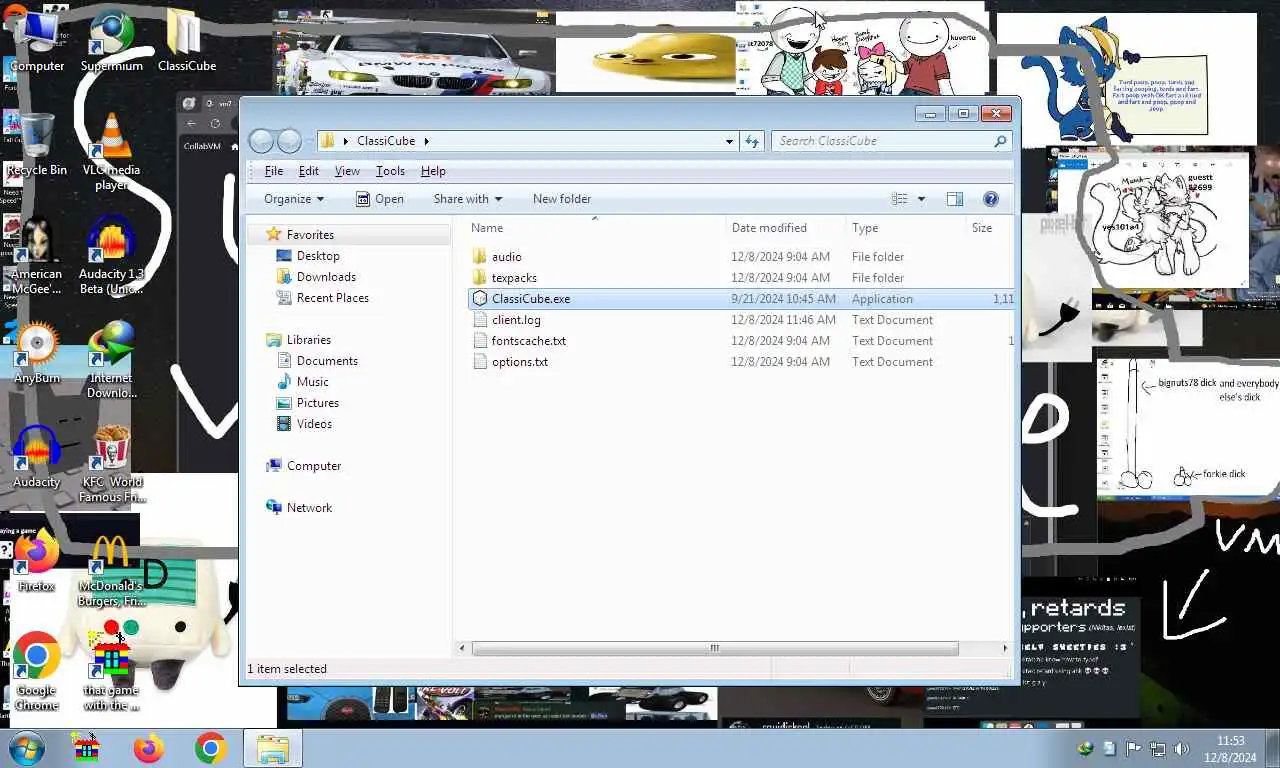
Task: Type in the Search ClassiCube field
Action: (x=883, y=141)
